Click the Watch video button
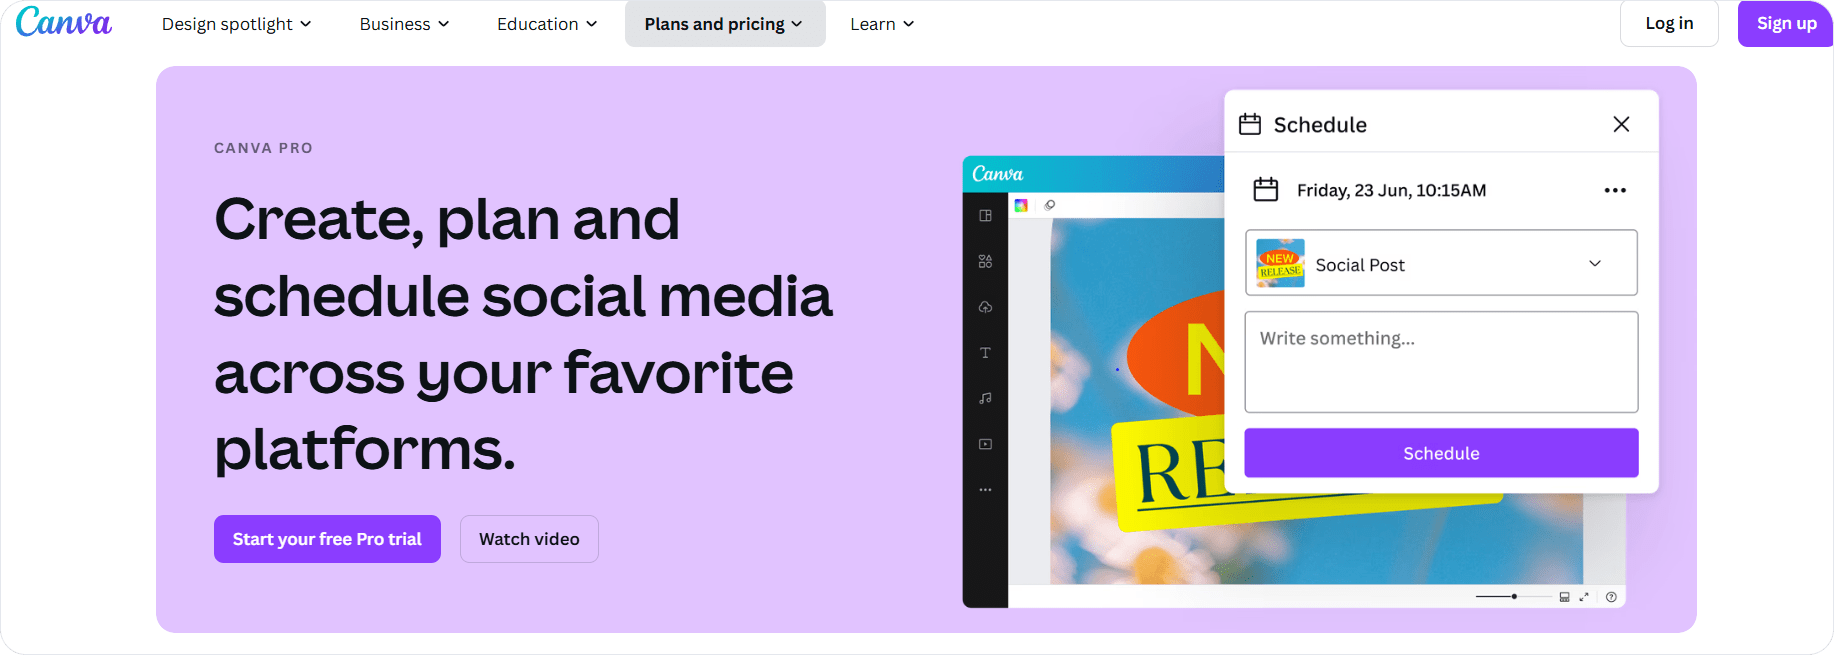Screen dimensions: 1834x655 (529, 539)
